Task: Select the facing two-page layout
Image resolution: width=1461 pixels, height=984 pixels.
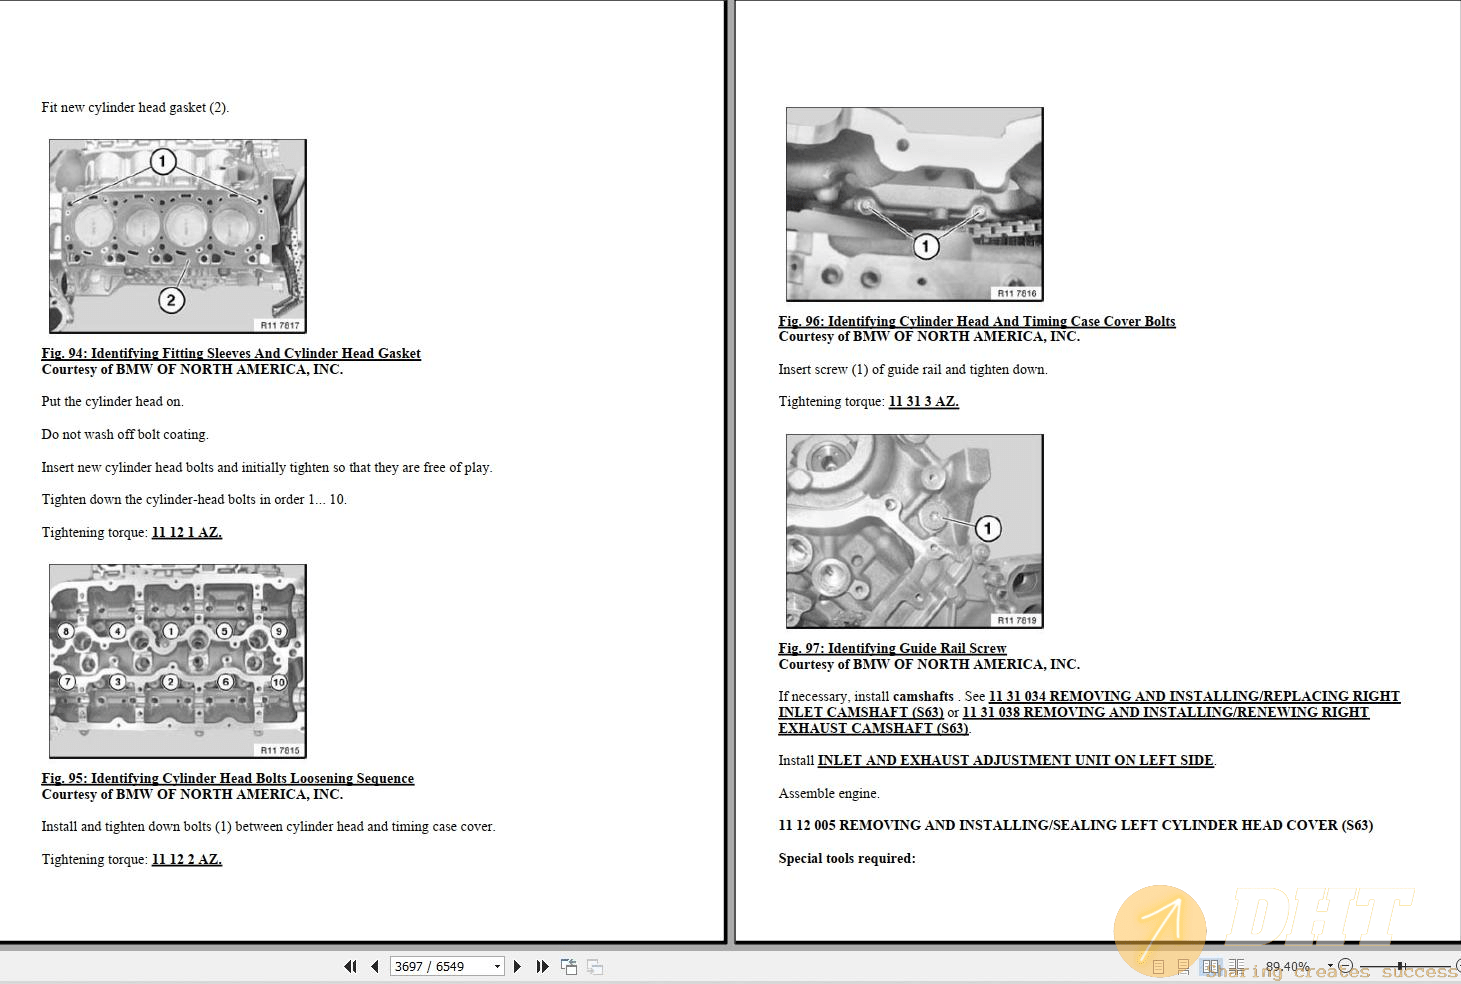Action: coord(1211,967)
